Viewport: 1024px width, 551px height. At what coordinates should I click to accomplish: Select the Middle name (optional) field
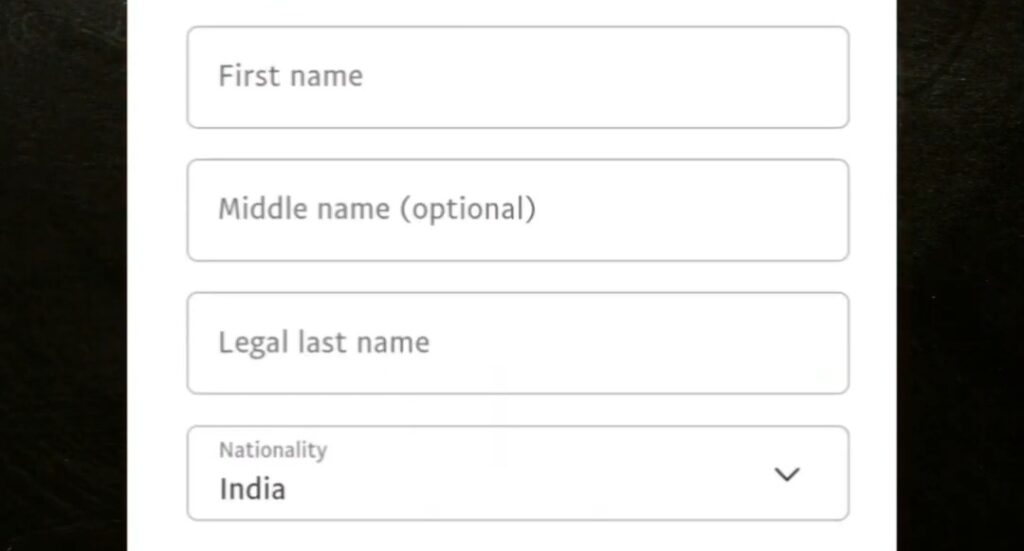pyautogui.click(x=518, y=210)
